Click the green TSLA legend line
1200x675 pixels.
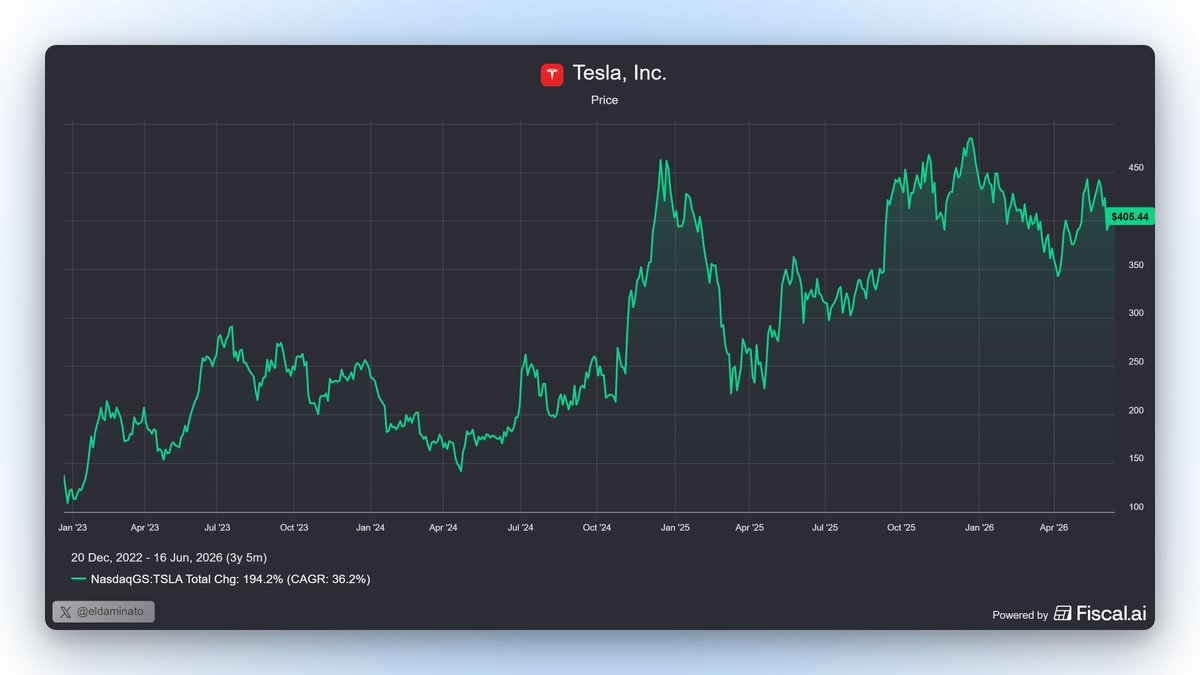(78, 580)
